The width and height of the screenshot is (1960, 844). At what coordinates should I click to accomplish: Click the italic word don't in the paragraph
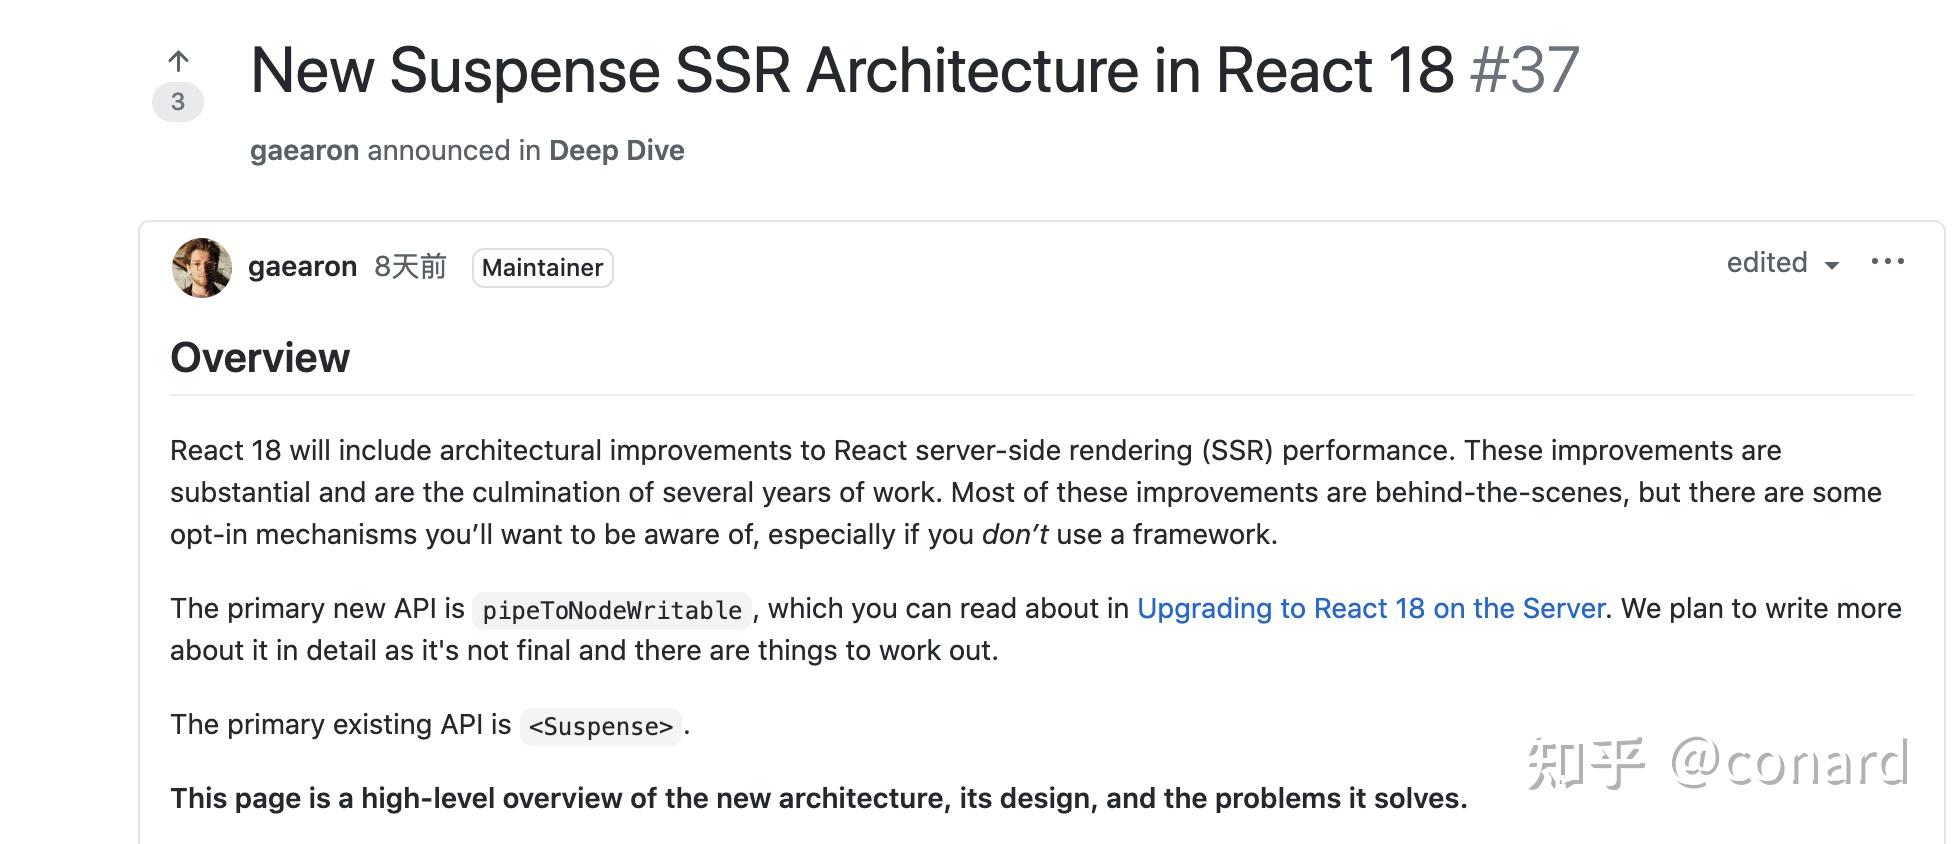pyautogui.click(x=1014, y=535)
